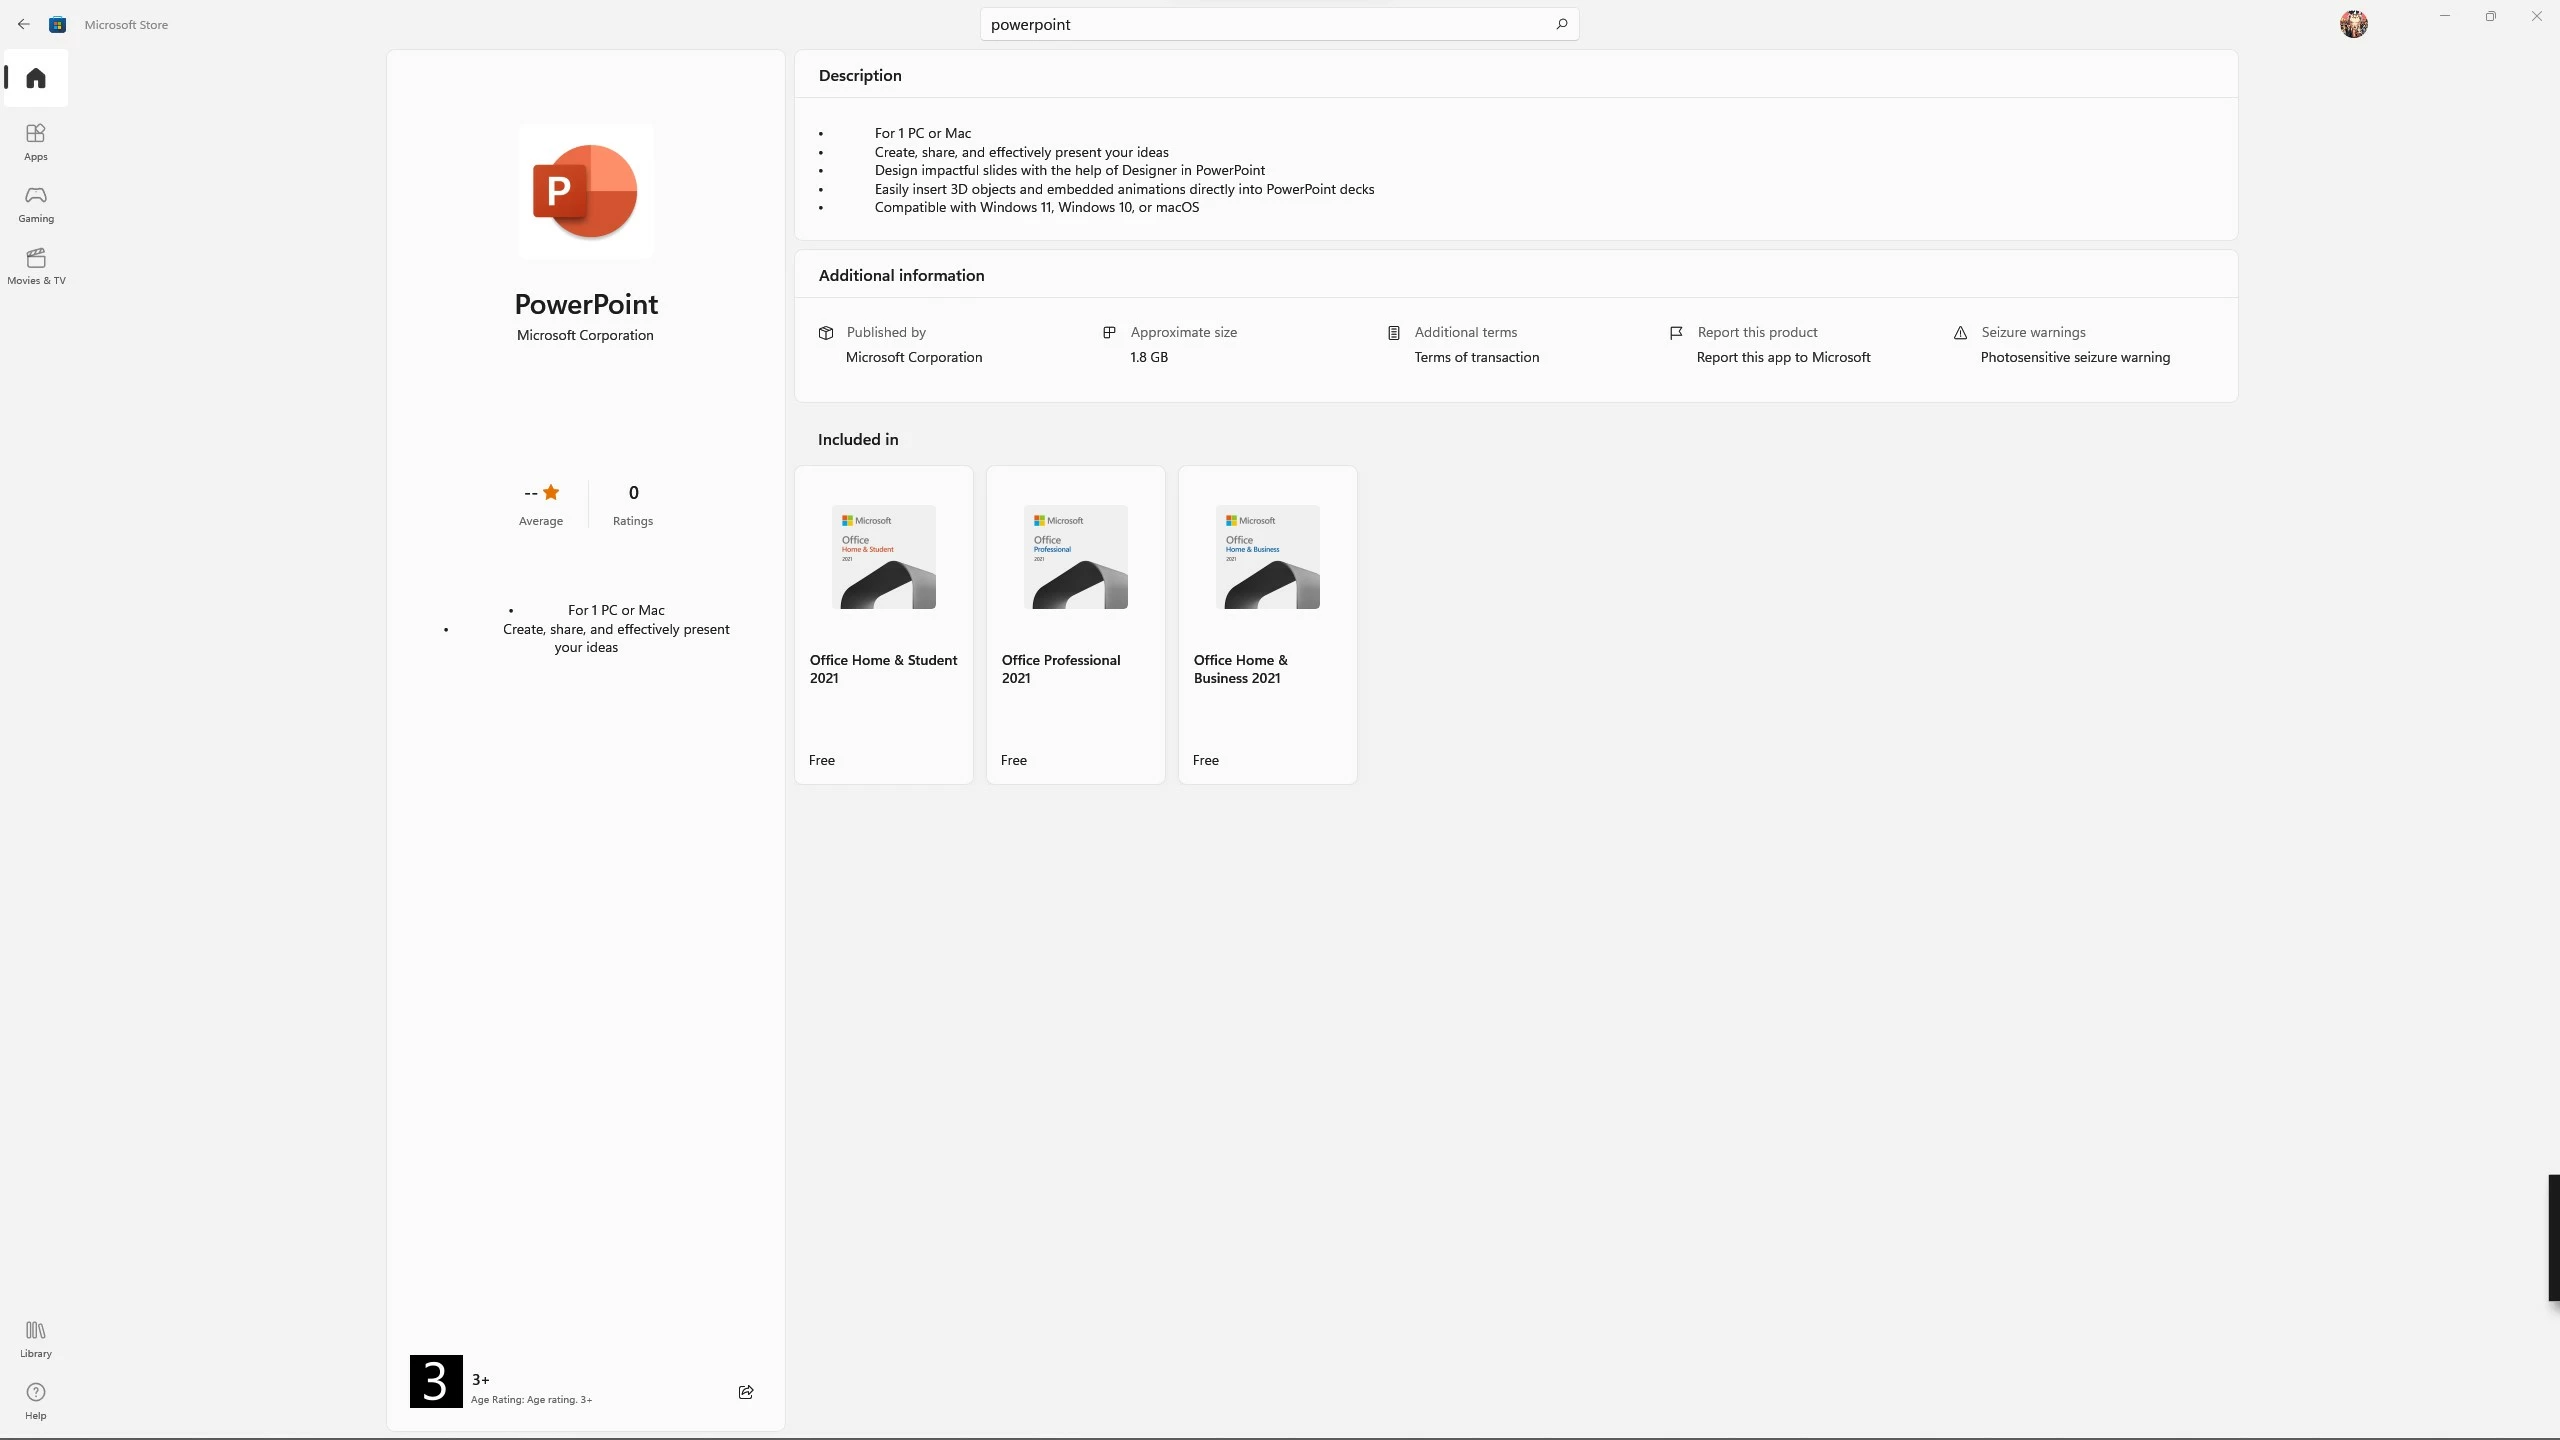Open the Help menu
Screen dimensions: 2560x1440
pos(36,1401)
